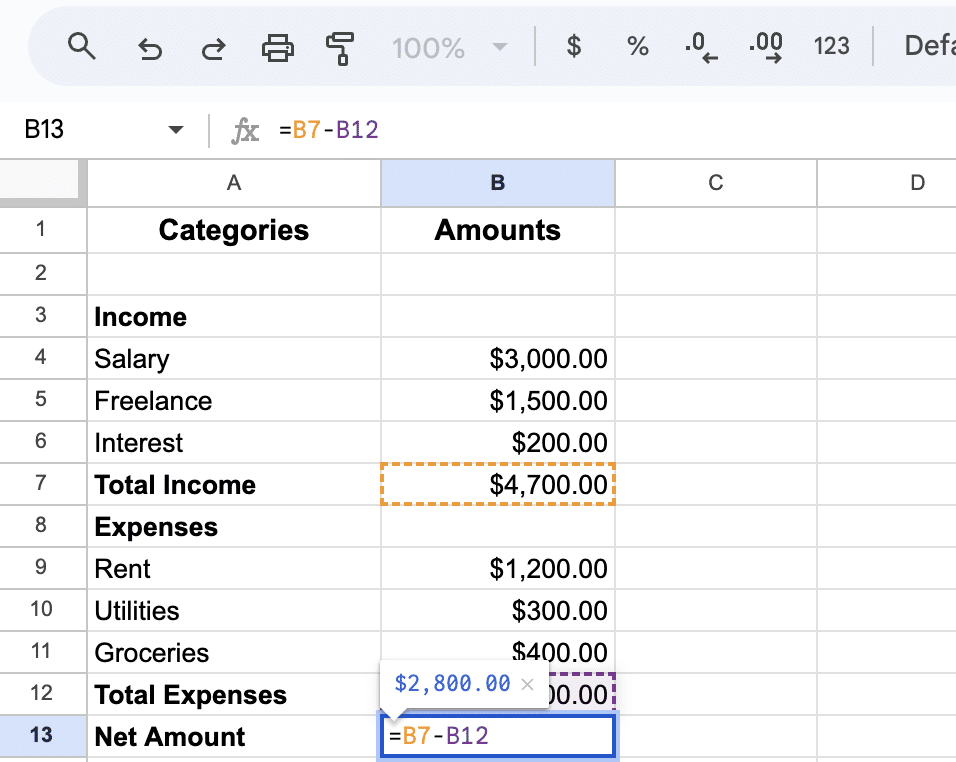Viewport: 956px width, 762px height.
Task: Select row 4 header
Action: click(41, 358)
